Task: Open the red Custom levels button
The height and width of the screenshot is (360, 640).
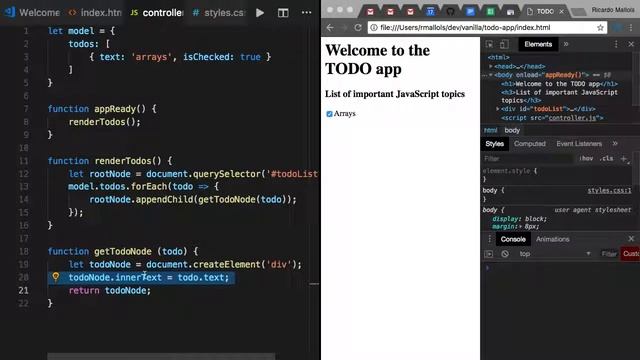Action: pyautogui.click(x=630, y=254)
